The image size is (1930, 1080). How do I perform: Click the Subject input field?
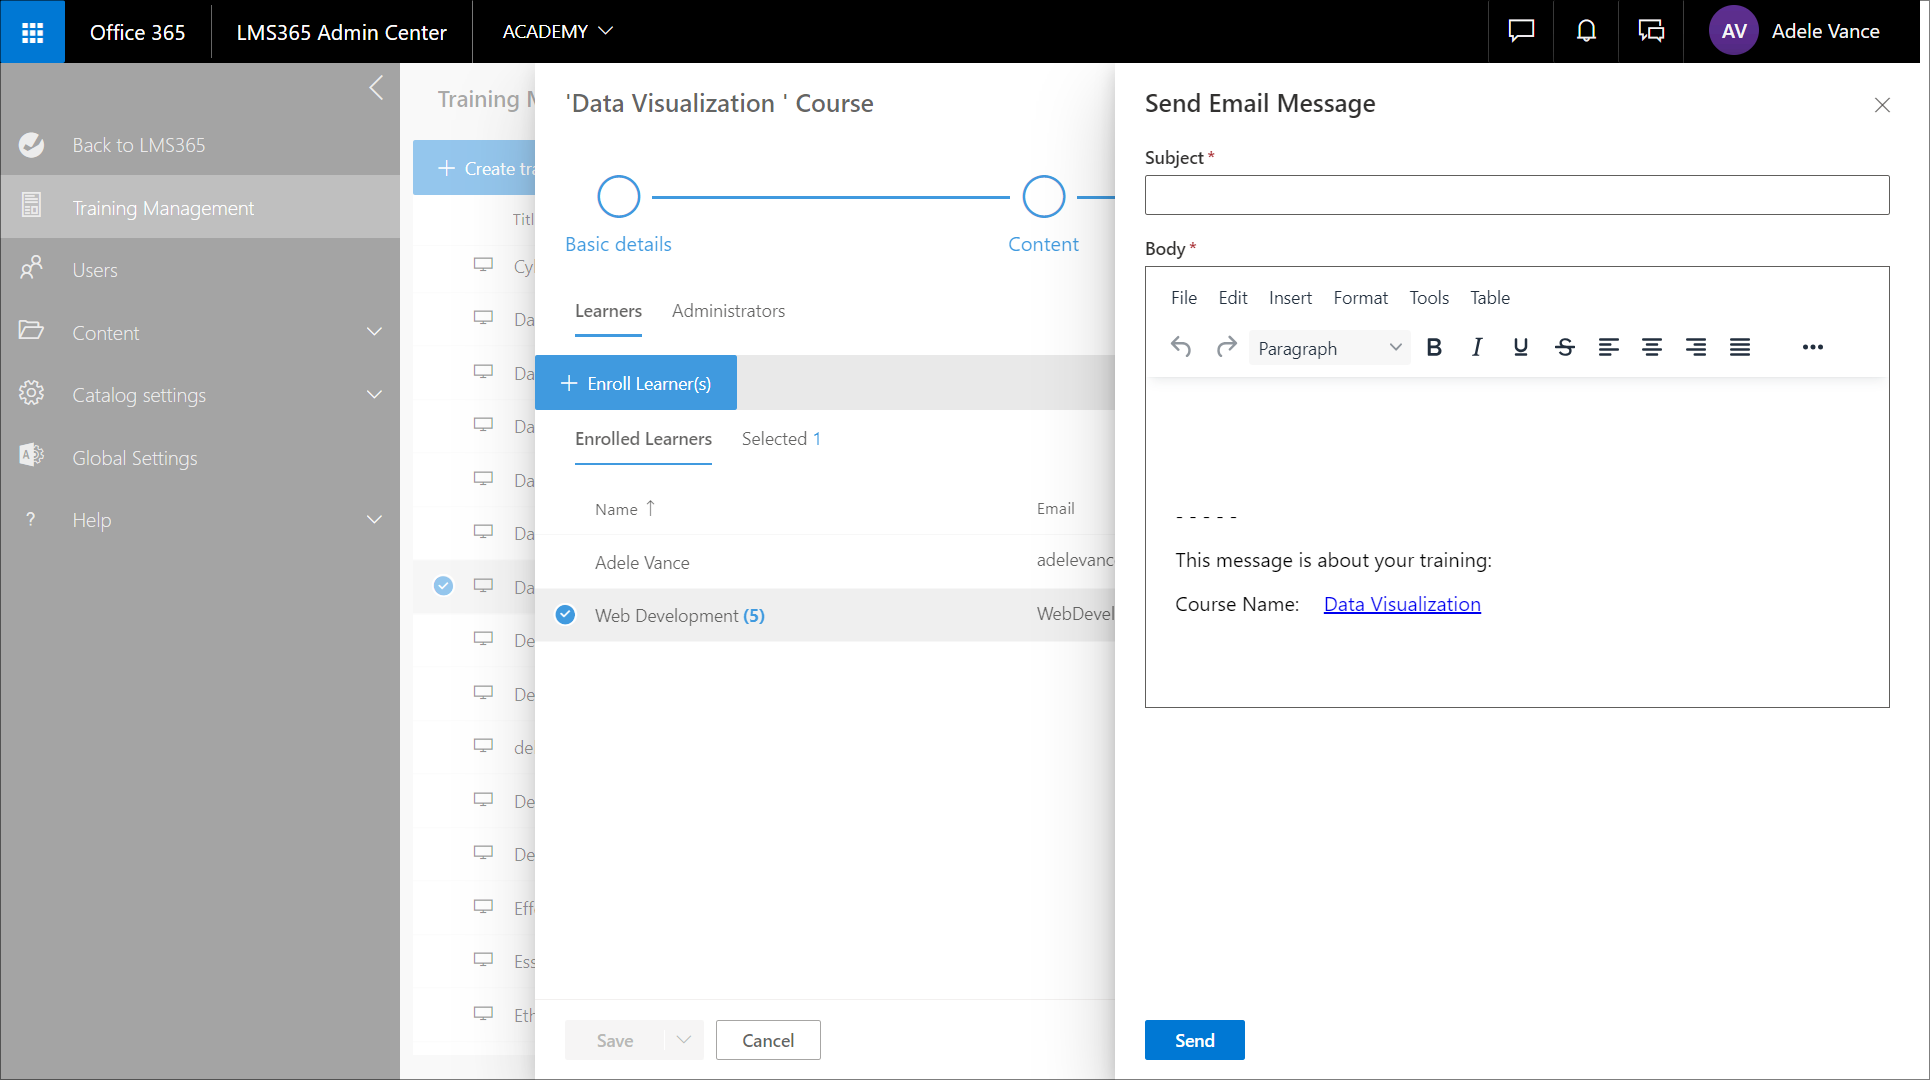coord(1516,195)
